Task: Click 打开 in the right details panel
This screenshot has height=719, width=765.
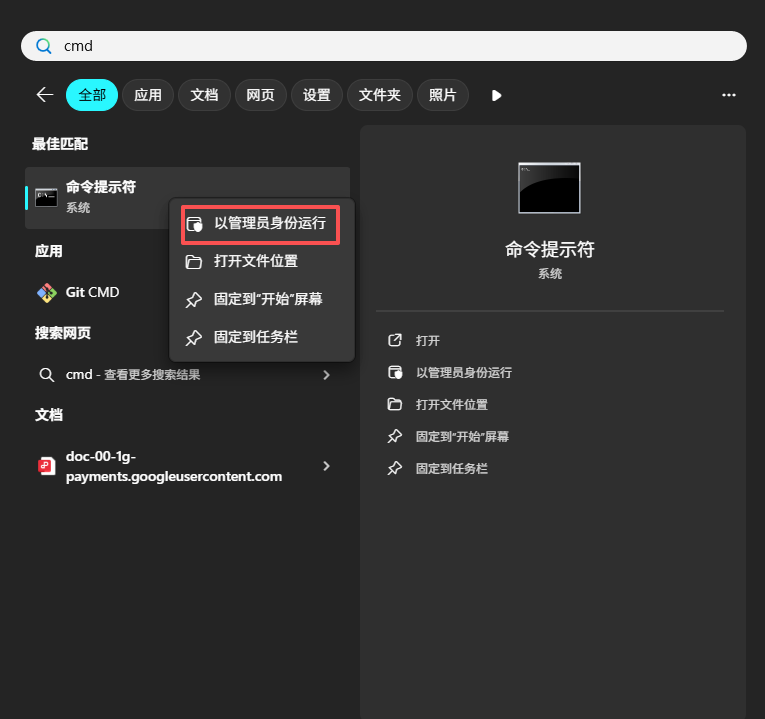Action: pos(427,341)
